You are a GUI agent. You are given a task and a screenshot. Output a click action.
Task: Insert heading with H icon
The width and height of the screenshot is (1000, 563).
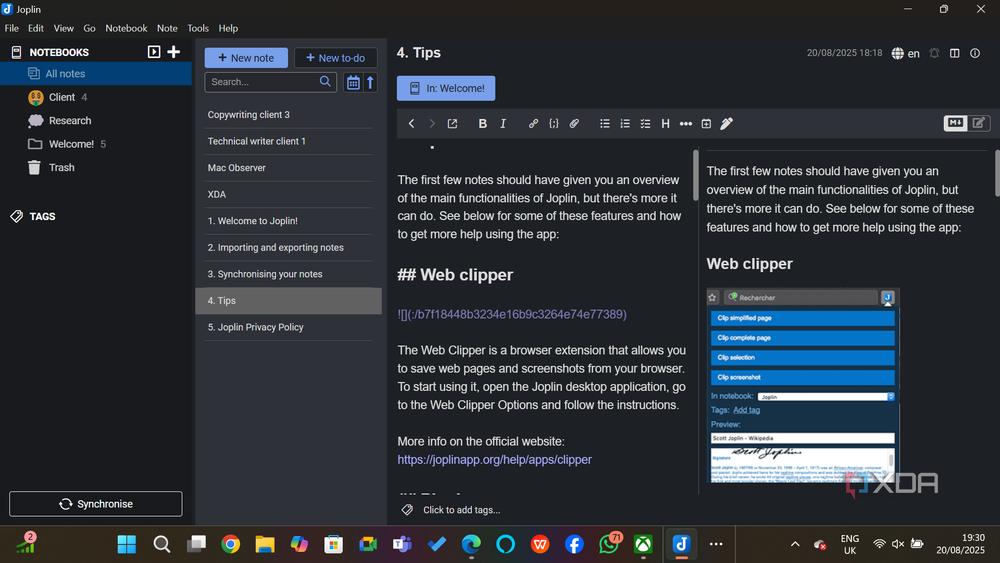point(665,124)
